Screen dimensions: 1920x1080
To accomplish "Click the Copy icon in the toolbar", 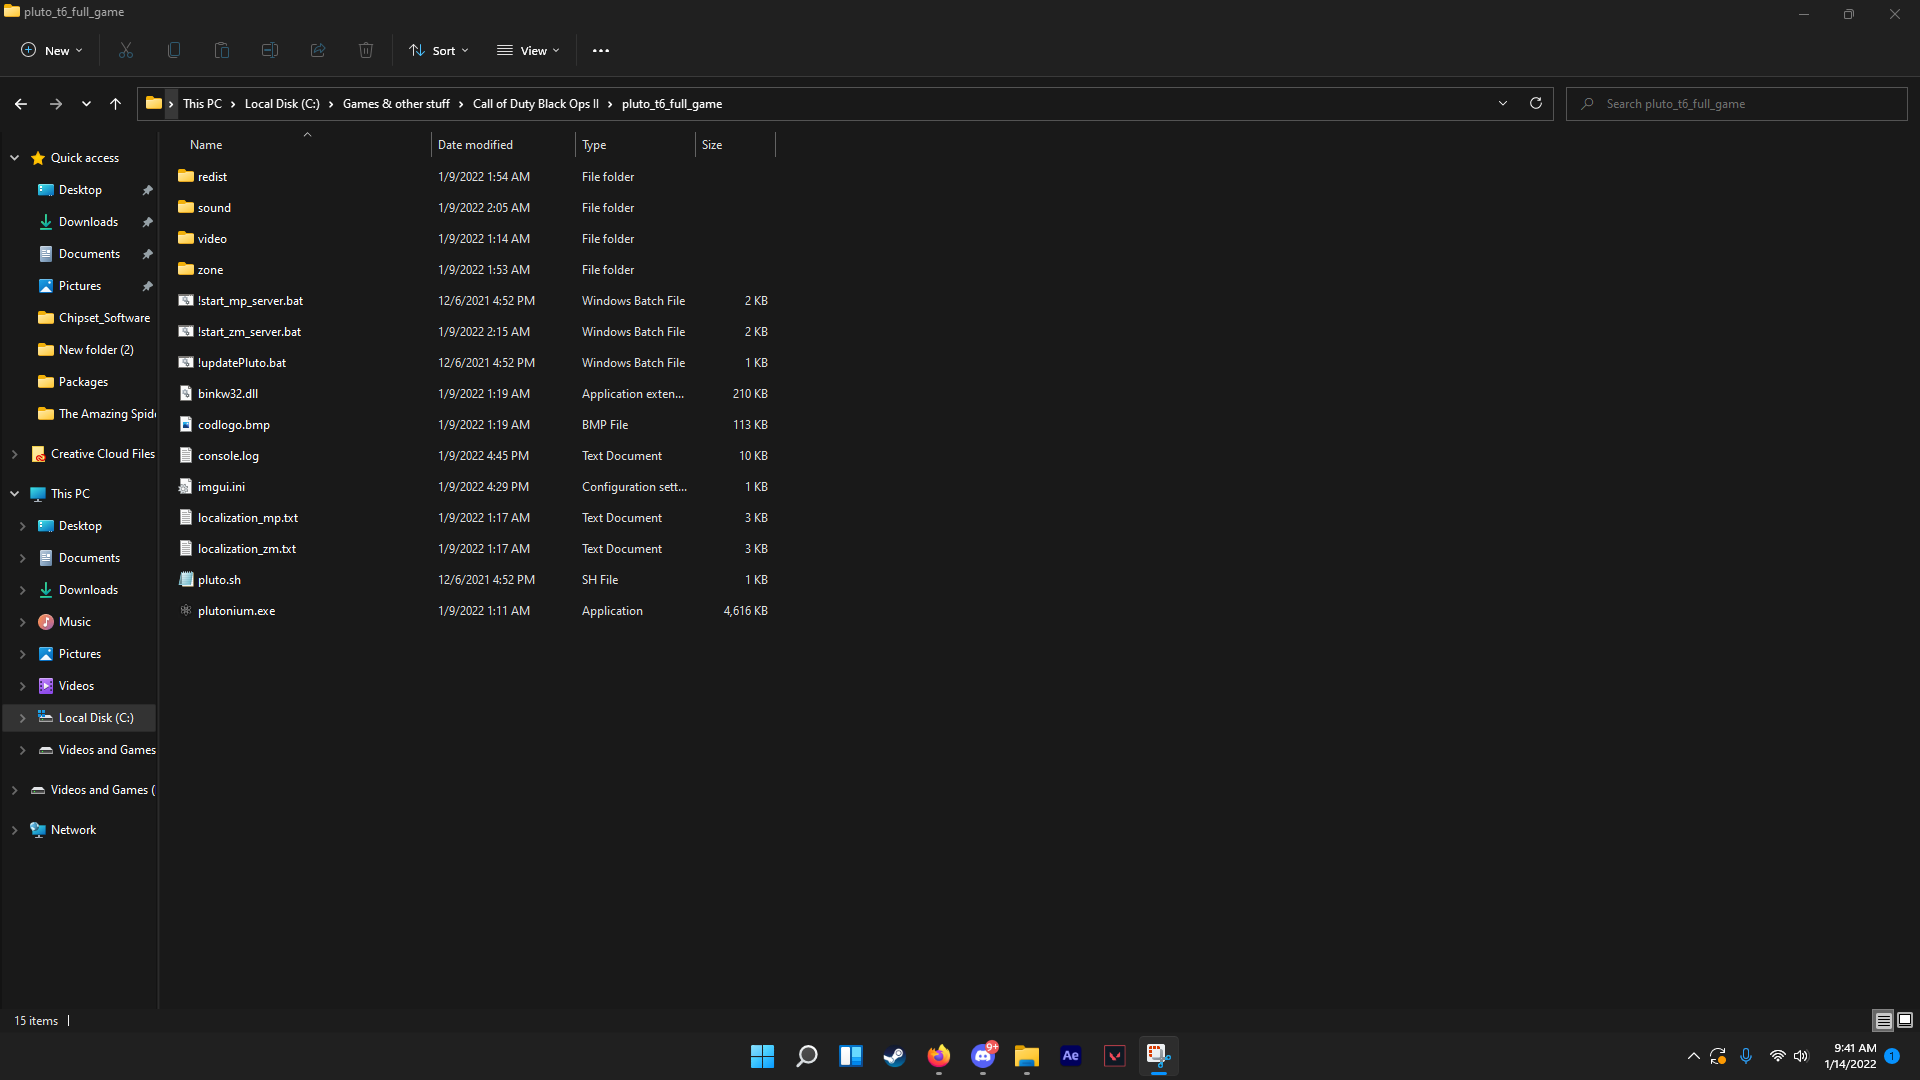I will pos(174,50).
